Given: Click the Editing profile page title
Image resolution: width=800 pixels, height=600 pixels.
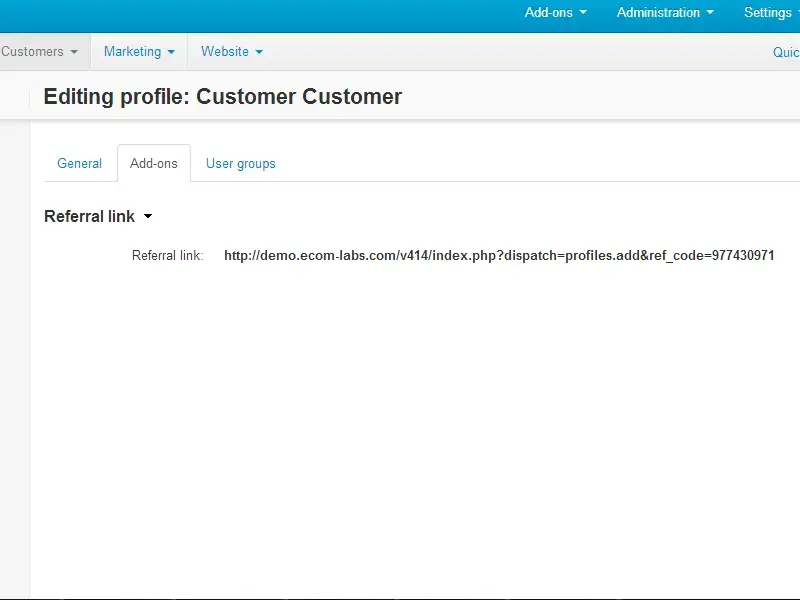Looking at the screenshot, I should 222,97.
